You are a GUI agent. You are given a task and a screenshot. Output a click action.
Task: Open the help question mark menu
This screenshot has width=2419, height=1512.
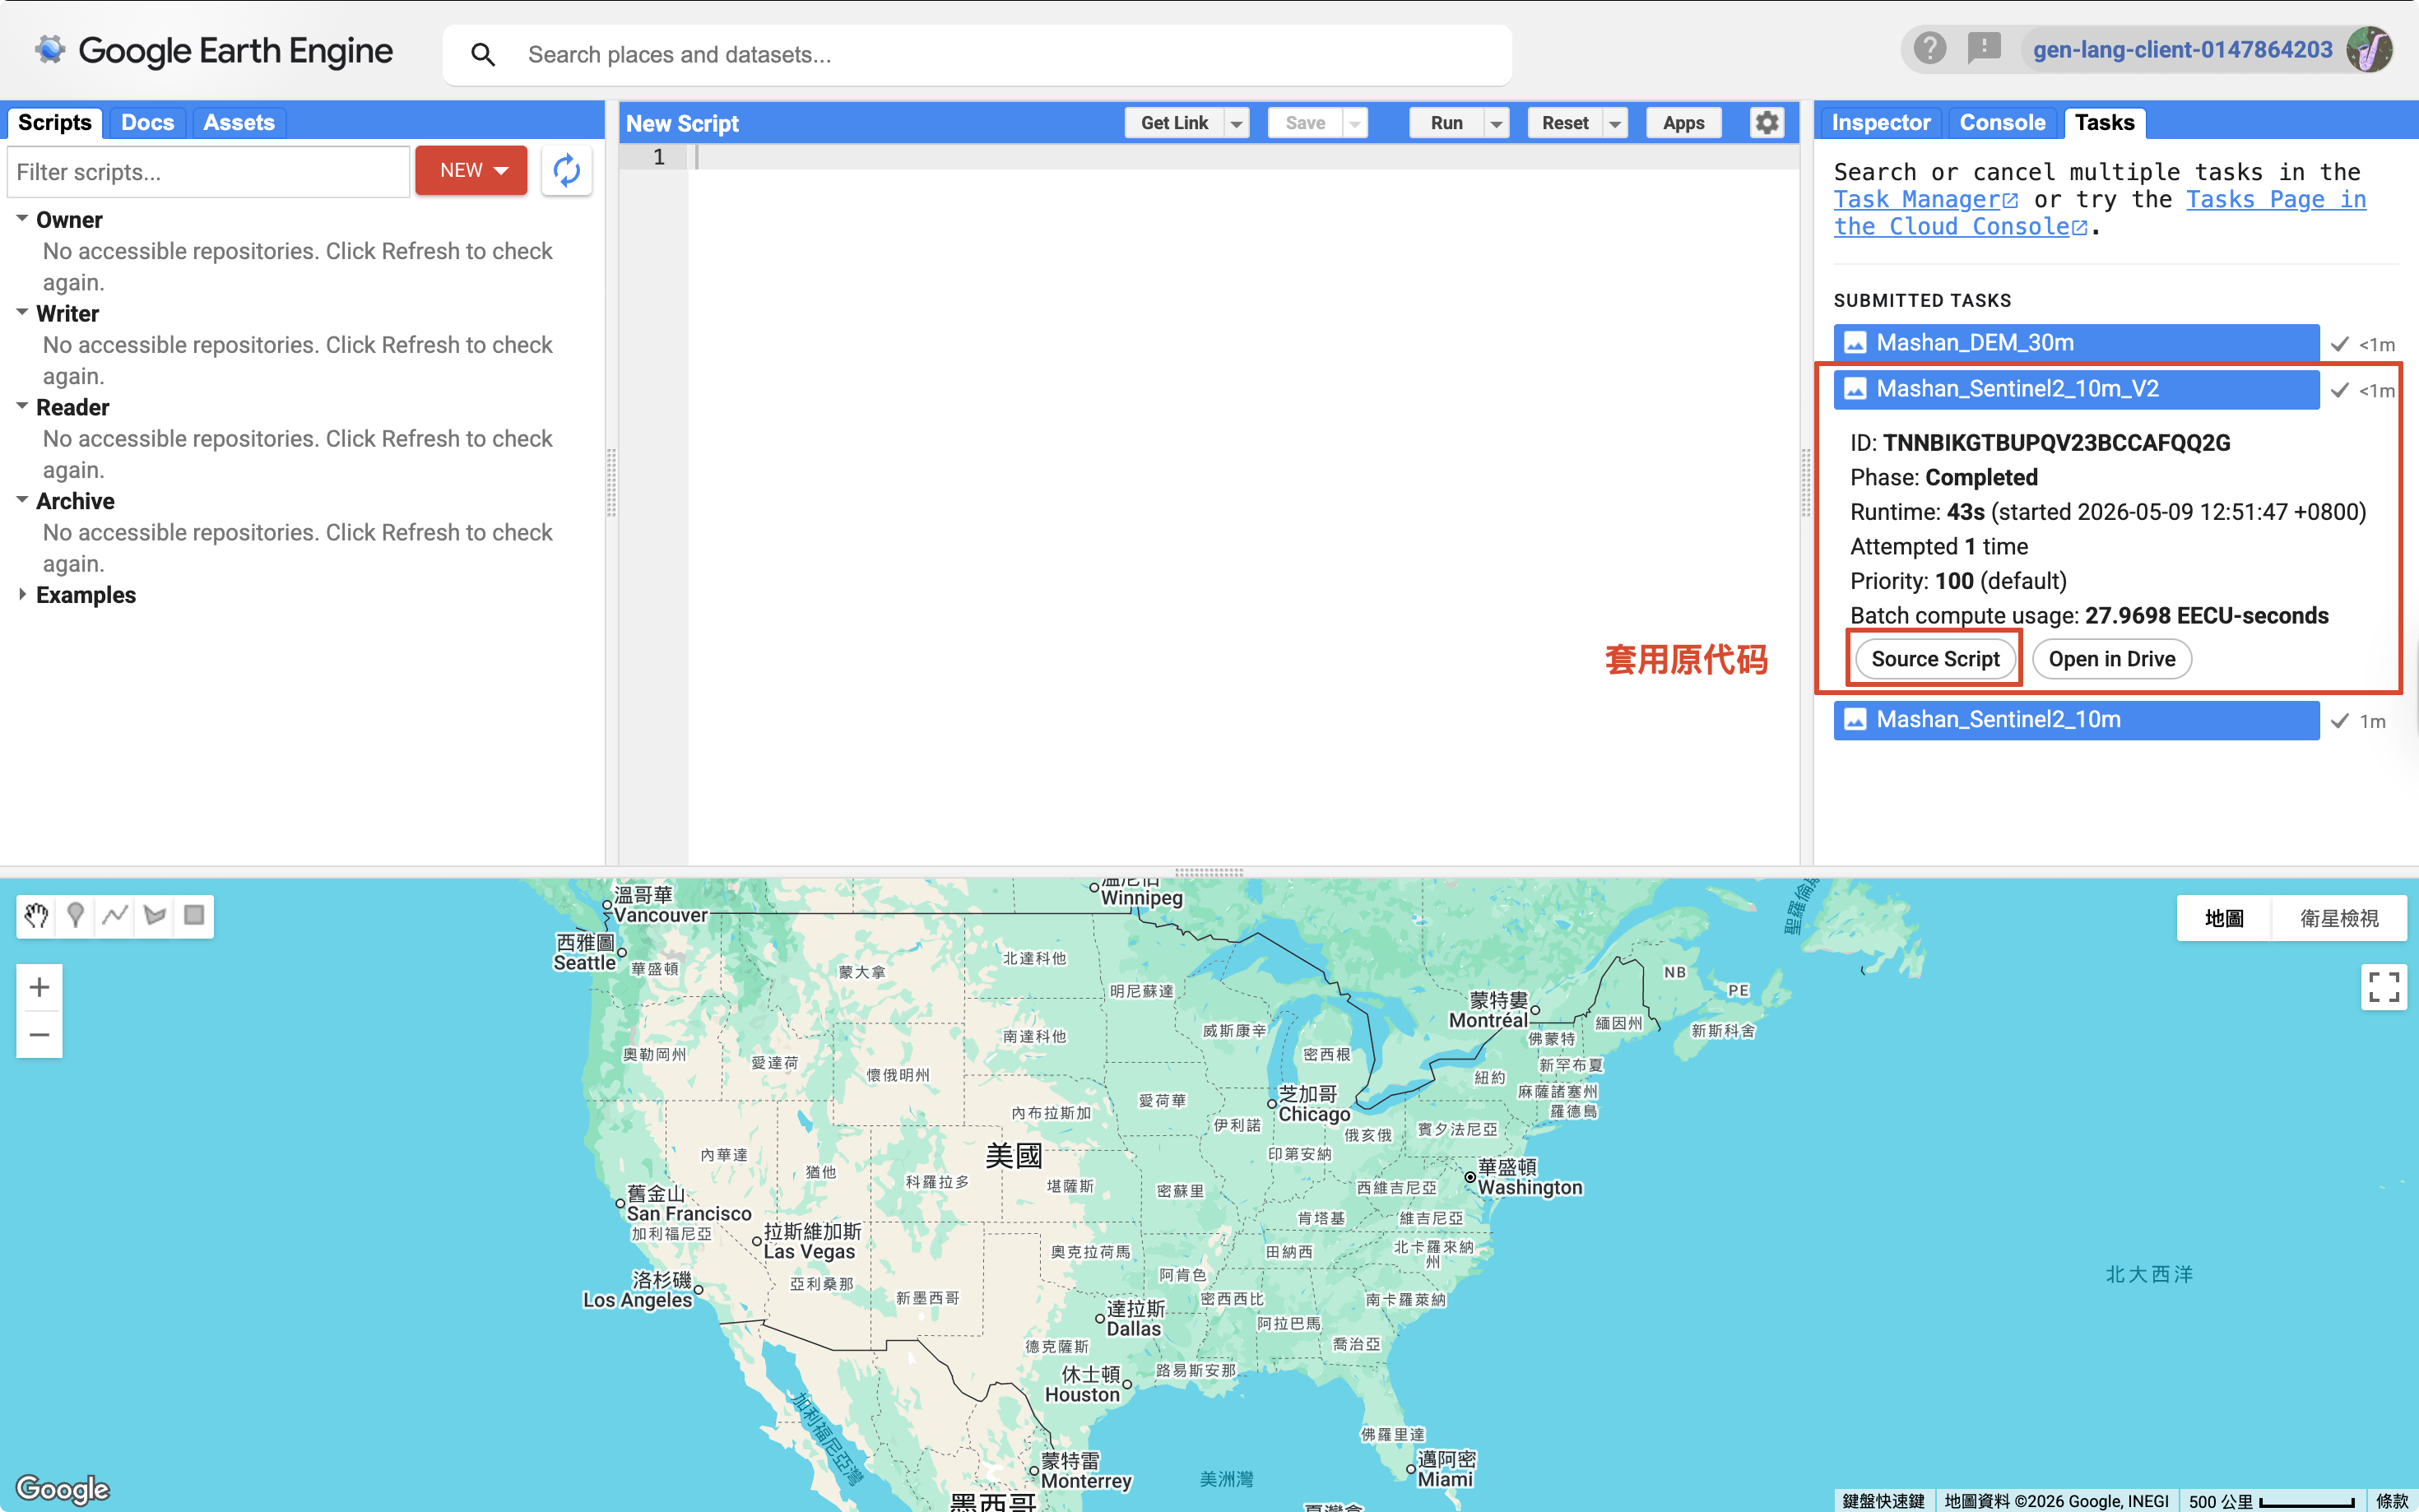pos(1929,48)
